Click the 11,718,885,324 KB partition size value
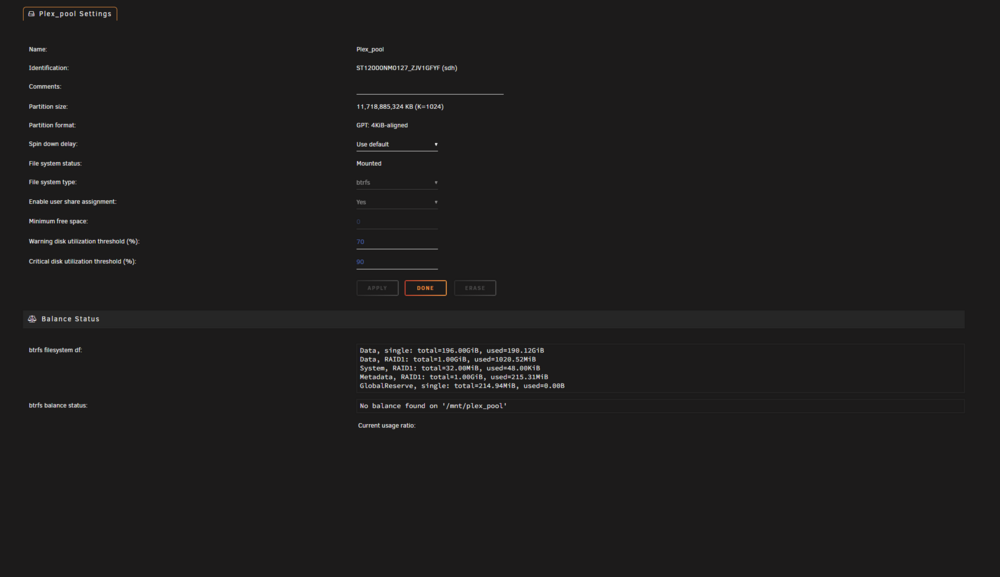This screenshot has width=1000, height=577. (400, 106)
